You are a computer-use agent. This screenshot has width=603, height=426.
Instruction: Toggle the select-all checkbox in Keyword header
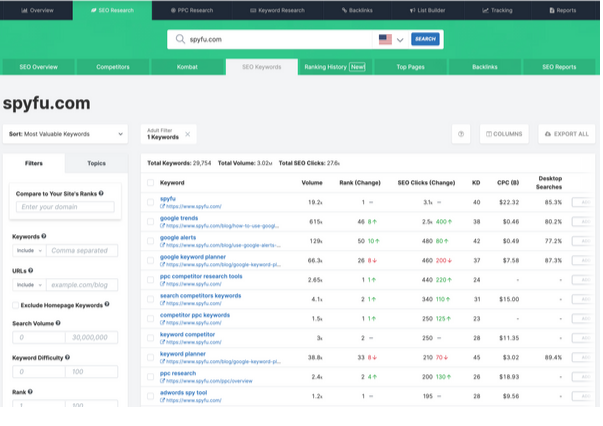150,183
